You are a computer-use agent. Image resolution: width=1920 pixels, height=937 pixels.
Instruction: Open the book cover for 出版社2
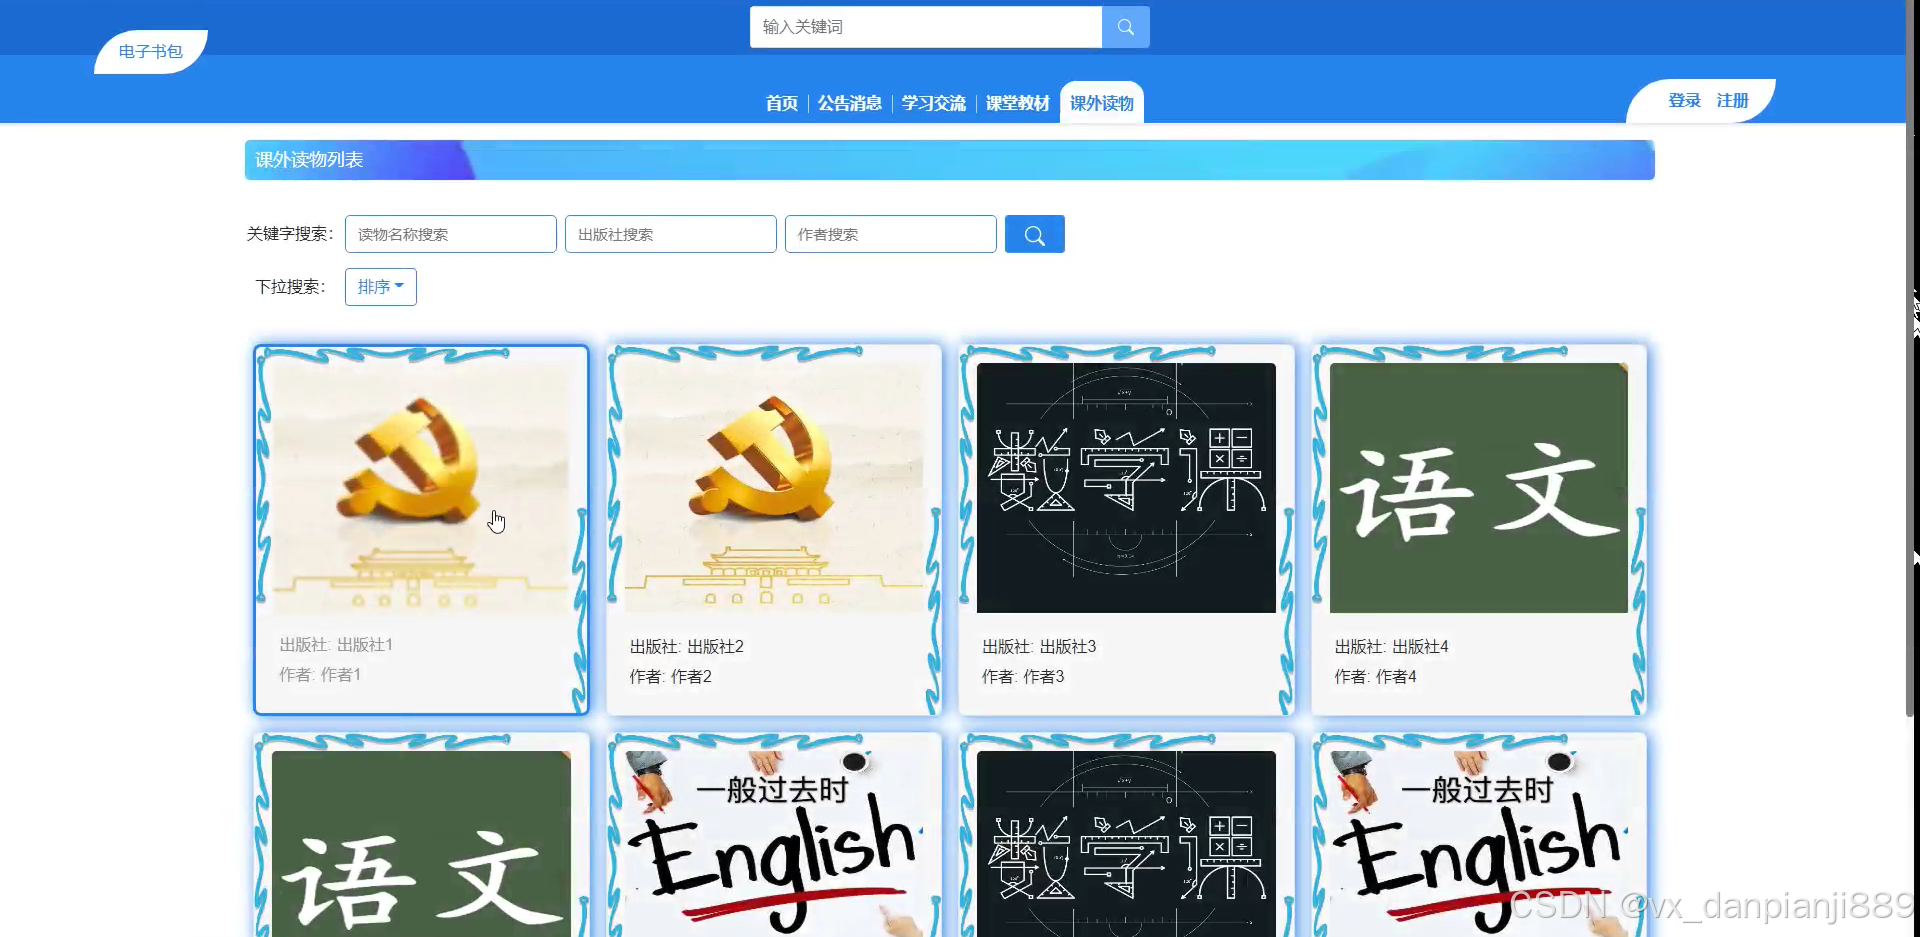click(x=774, y=488)
